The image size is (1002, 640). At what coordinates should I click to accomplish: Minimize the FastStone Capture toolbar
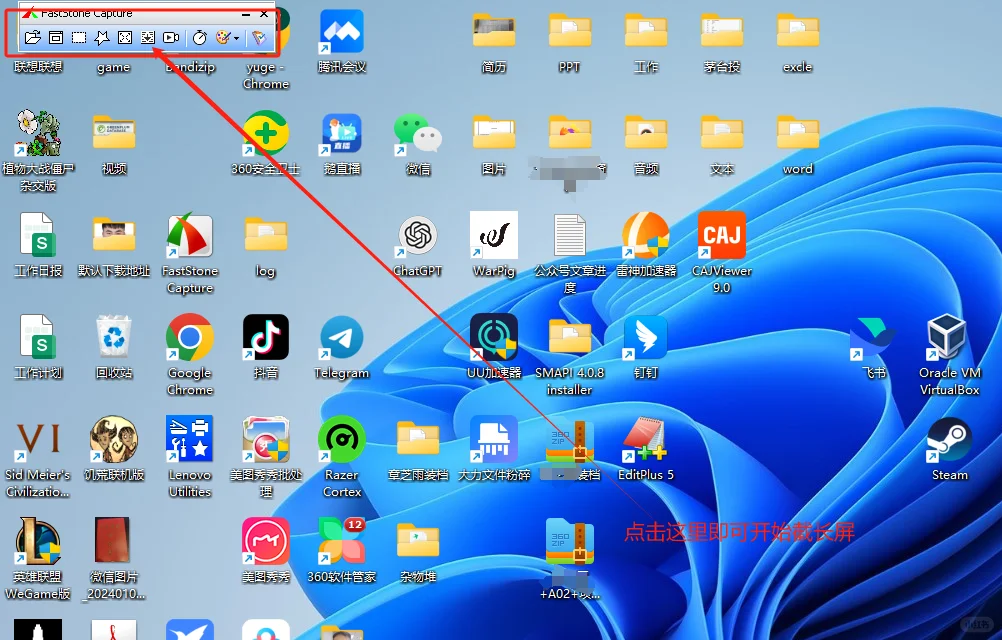click(x=246, y=13)
